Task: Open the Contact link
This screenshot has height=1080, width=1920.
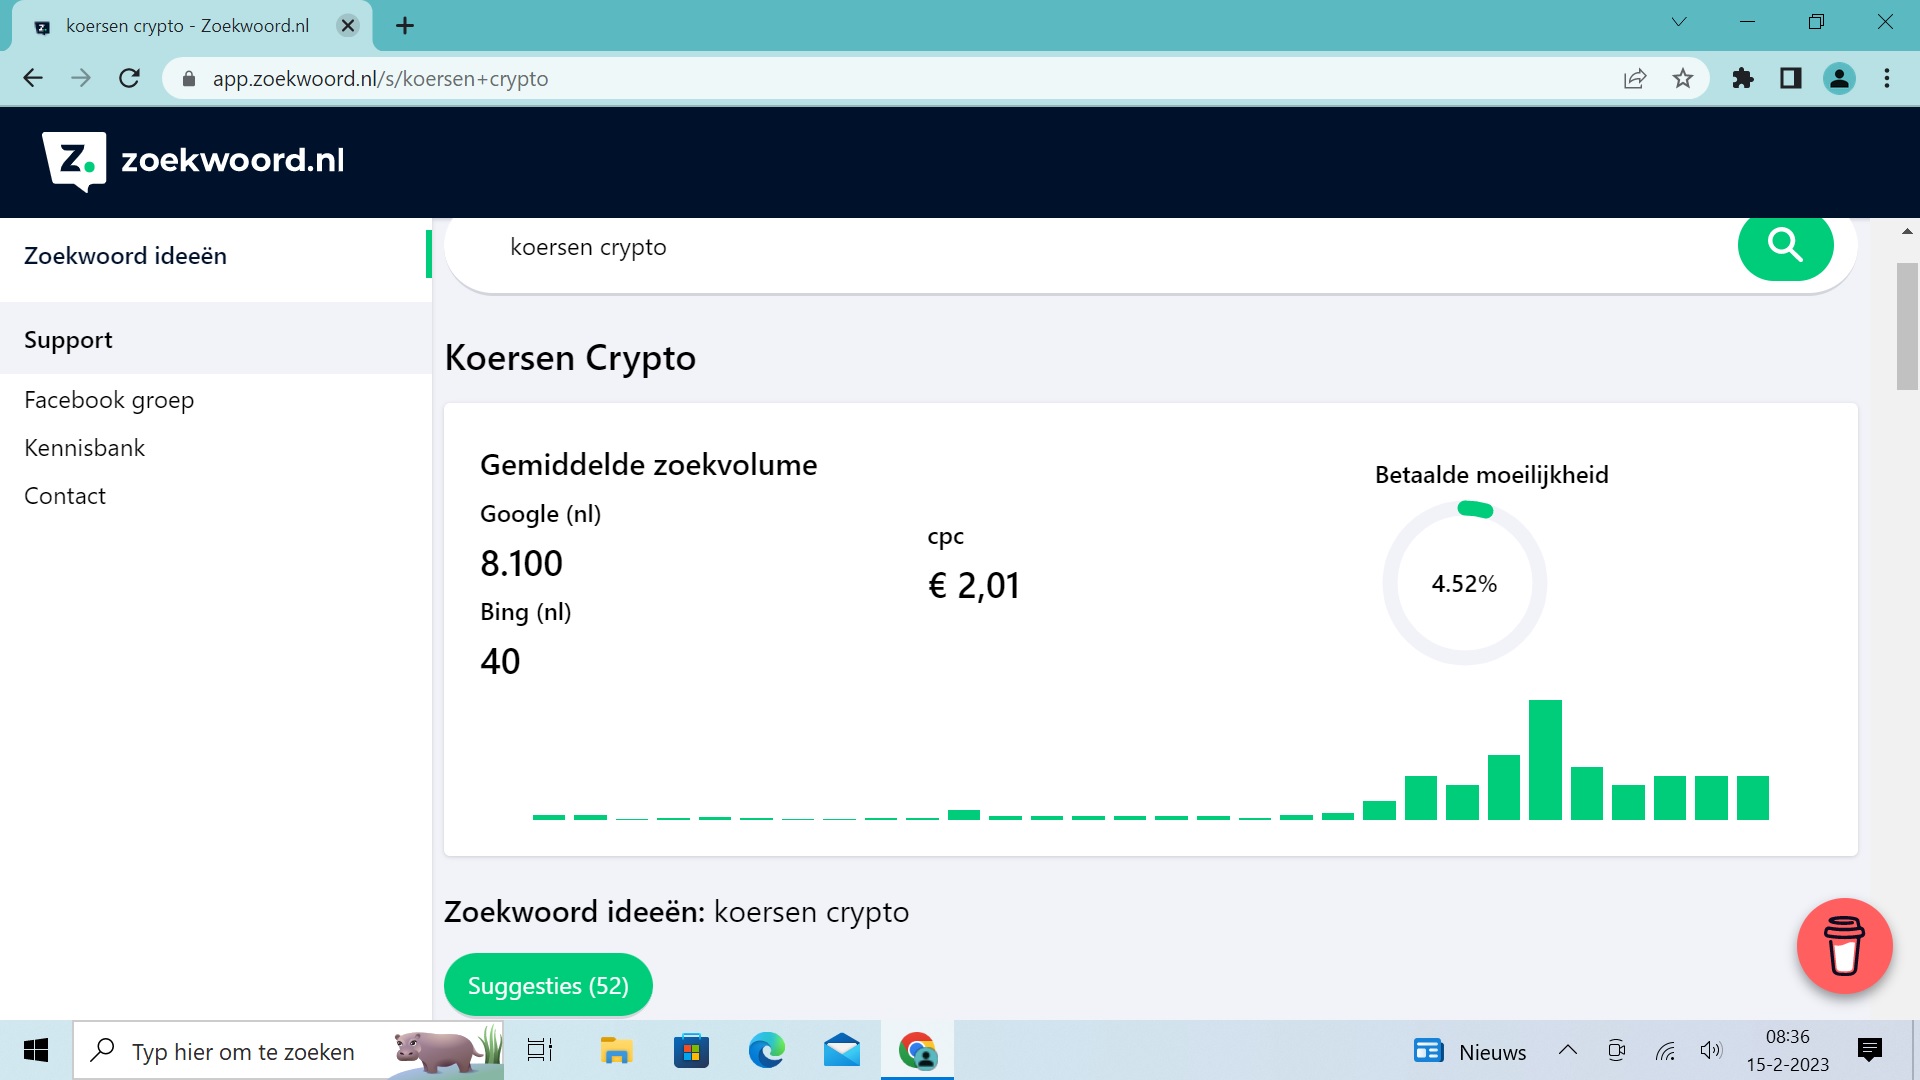Action: click(65, 496)
